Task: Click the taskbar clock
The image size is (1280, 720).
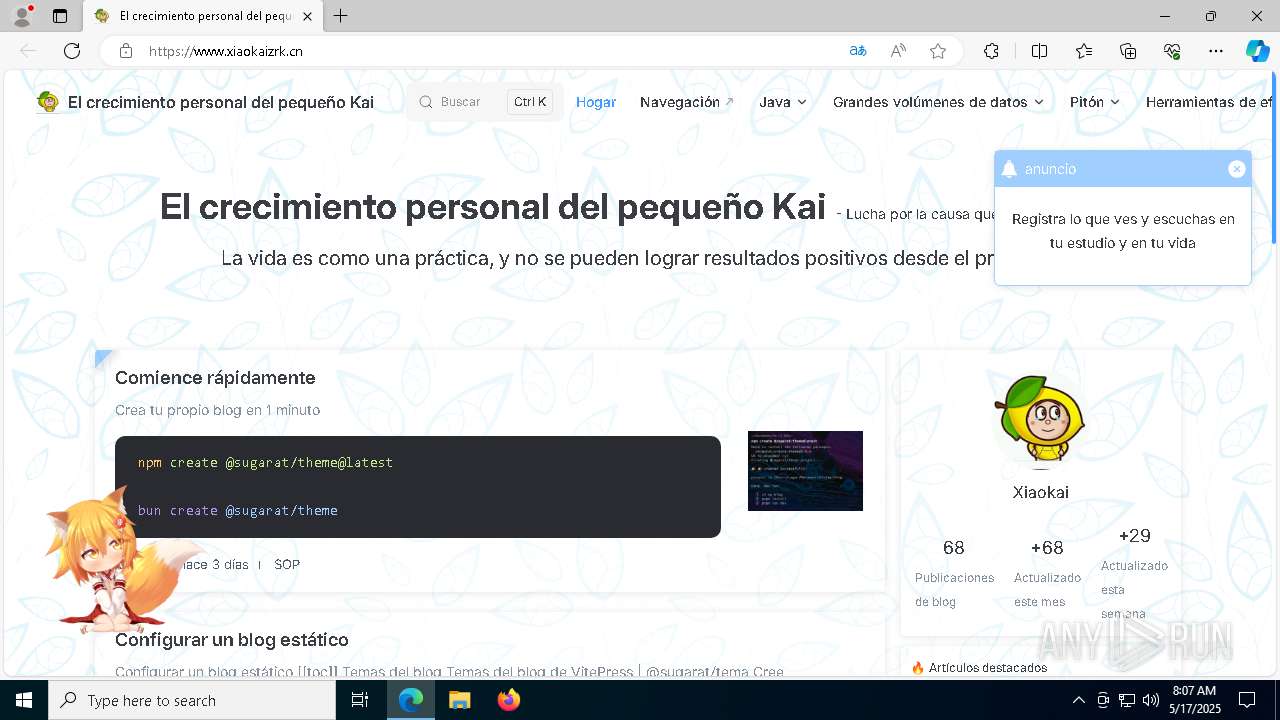Action: coord(1193,700)
